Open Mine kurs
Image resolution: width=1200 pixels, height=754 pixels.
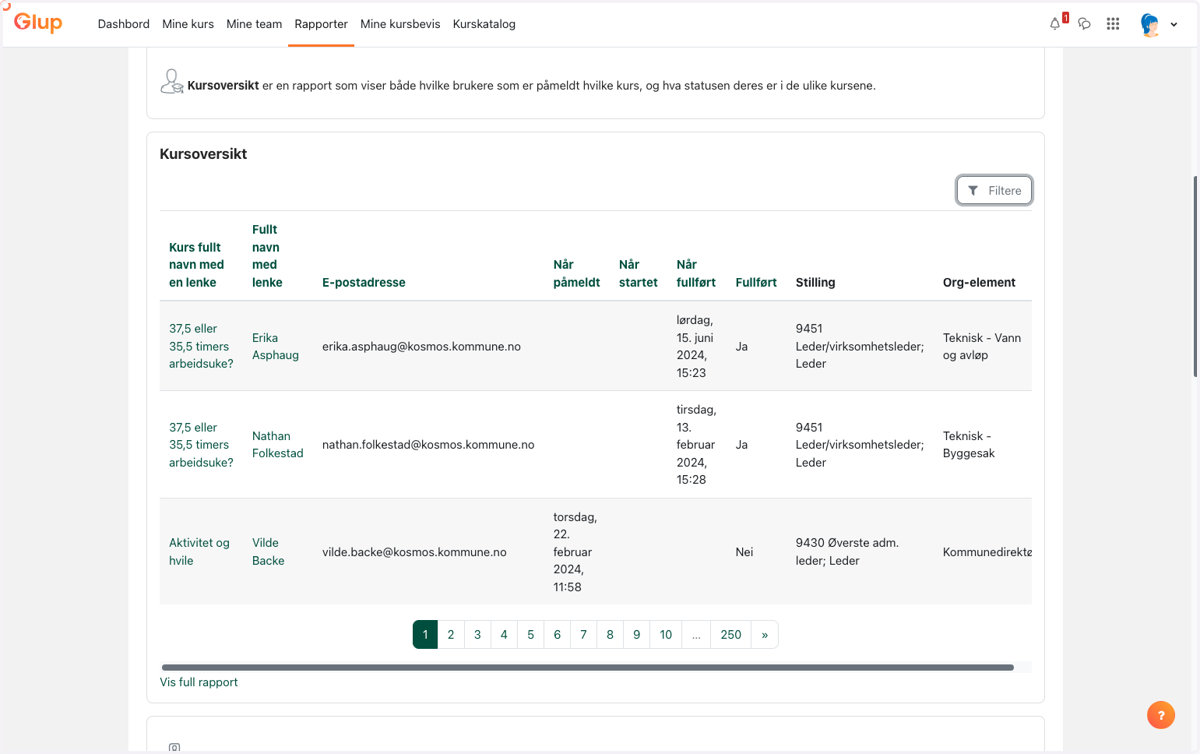pyautogui.click(x=188, y=24)
